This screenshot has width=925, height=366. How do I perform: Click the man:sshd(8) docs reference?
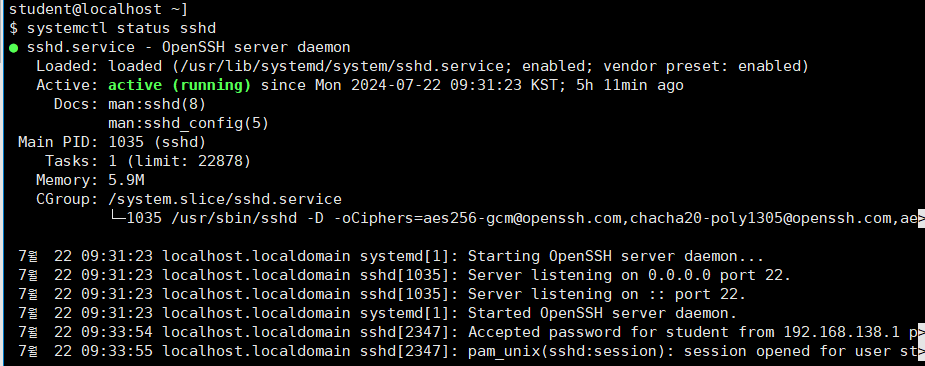tap(157, 104)
